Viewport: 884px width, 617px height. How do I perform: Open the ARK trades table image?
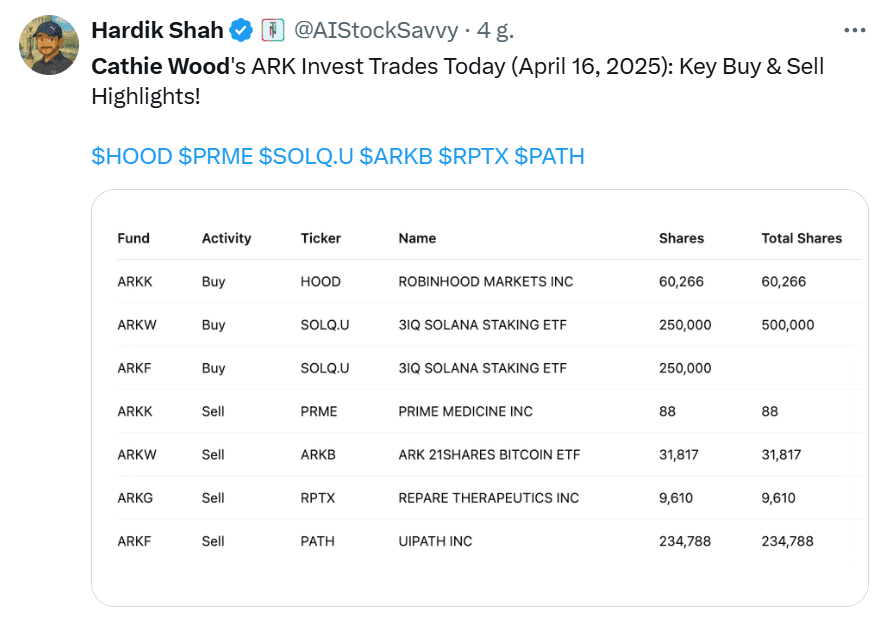click(x=480, y=398)
